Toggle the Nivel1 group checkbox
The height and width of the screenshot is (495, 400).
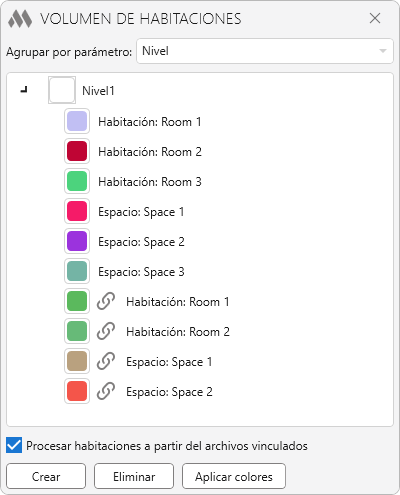pyautogui.click(x=62, y=90)
